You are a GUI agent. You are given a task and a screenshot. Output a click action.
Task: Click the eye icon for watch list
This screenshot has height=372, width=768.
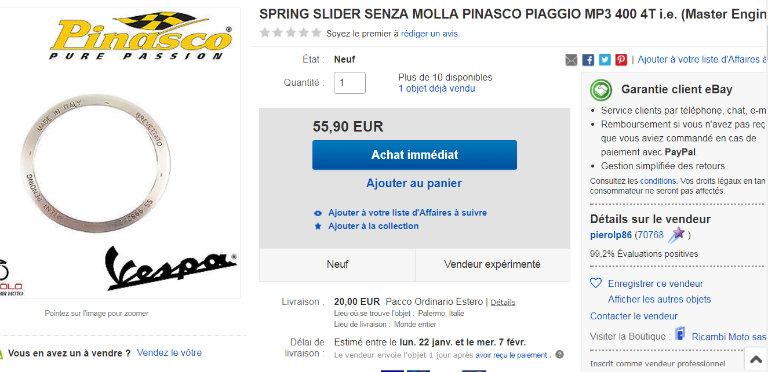(318, 213)
